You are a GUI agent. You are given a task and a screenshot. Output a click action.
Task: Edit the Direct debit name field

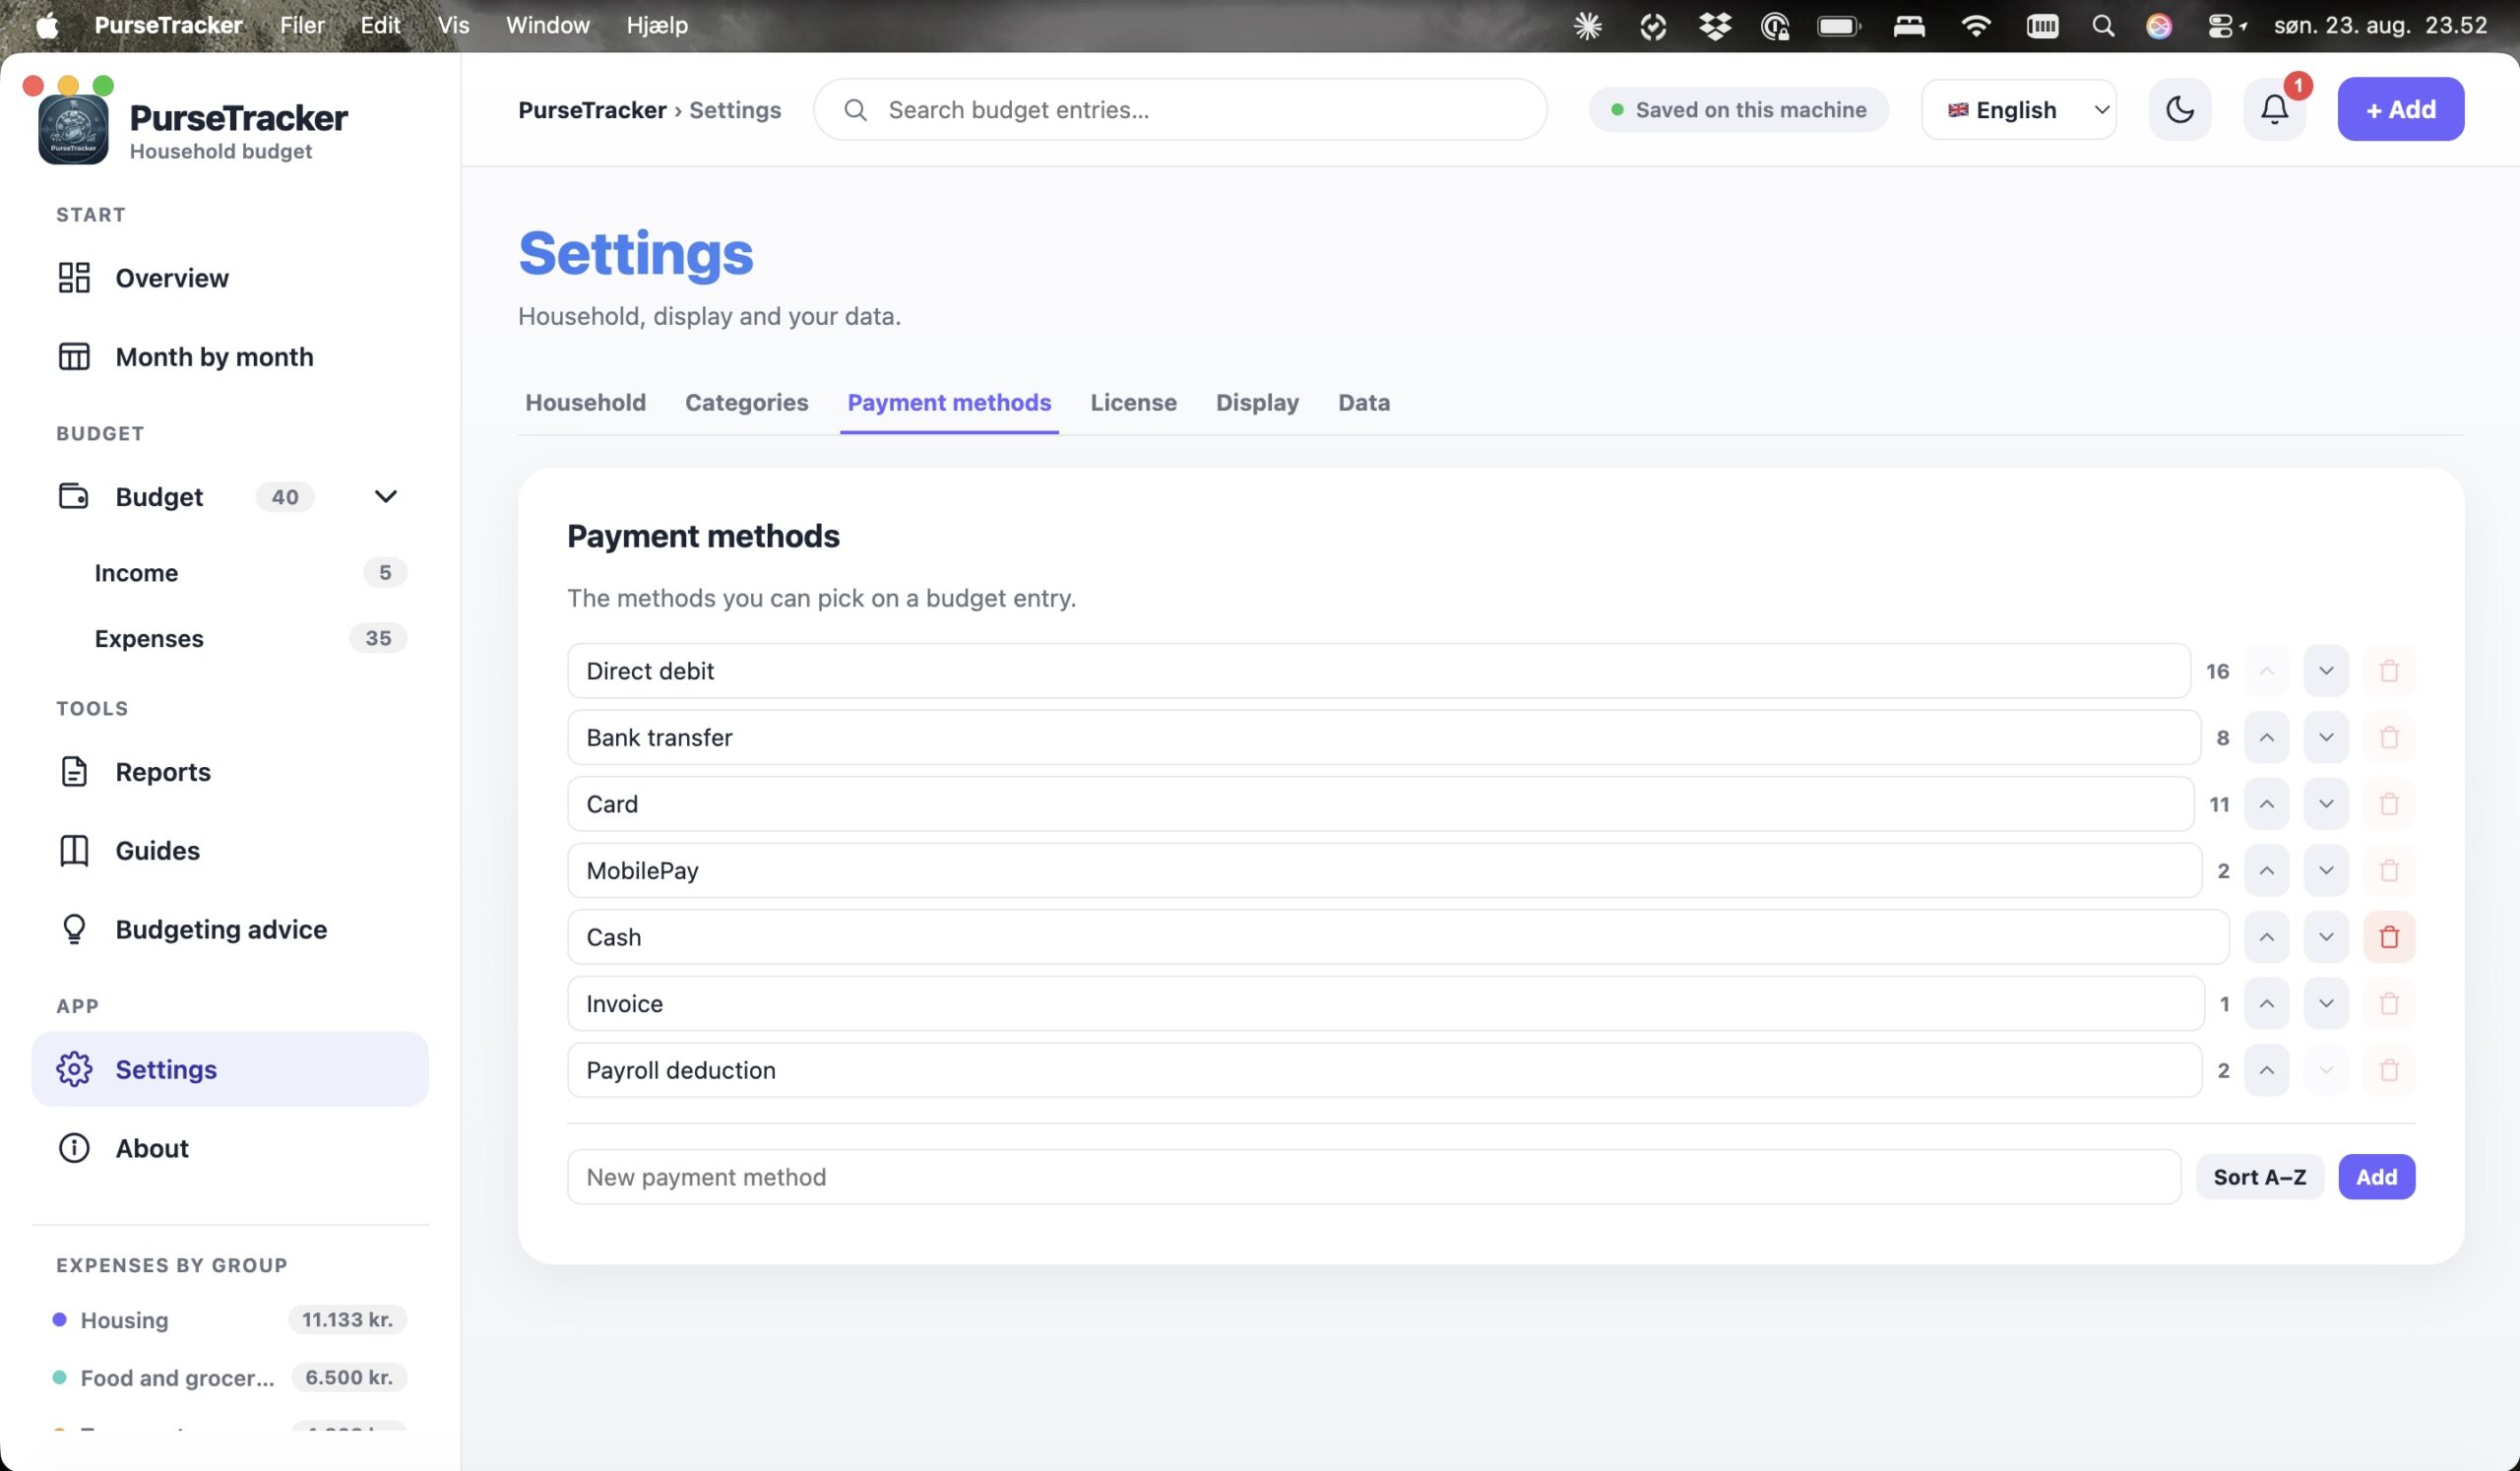coord(1379,671)
